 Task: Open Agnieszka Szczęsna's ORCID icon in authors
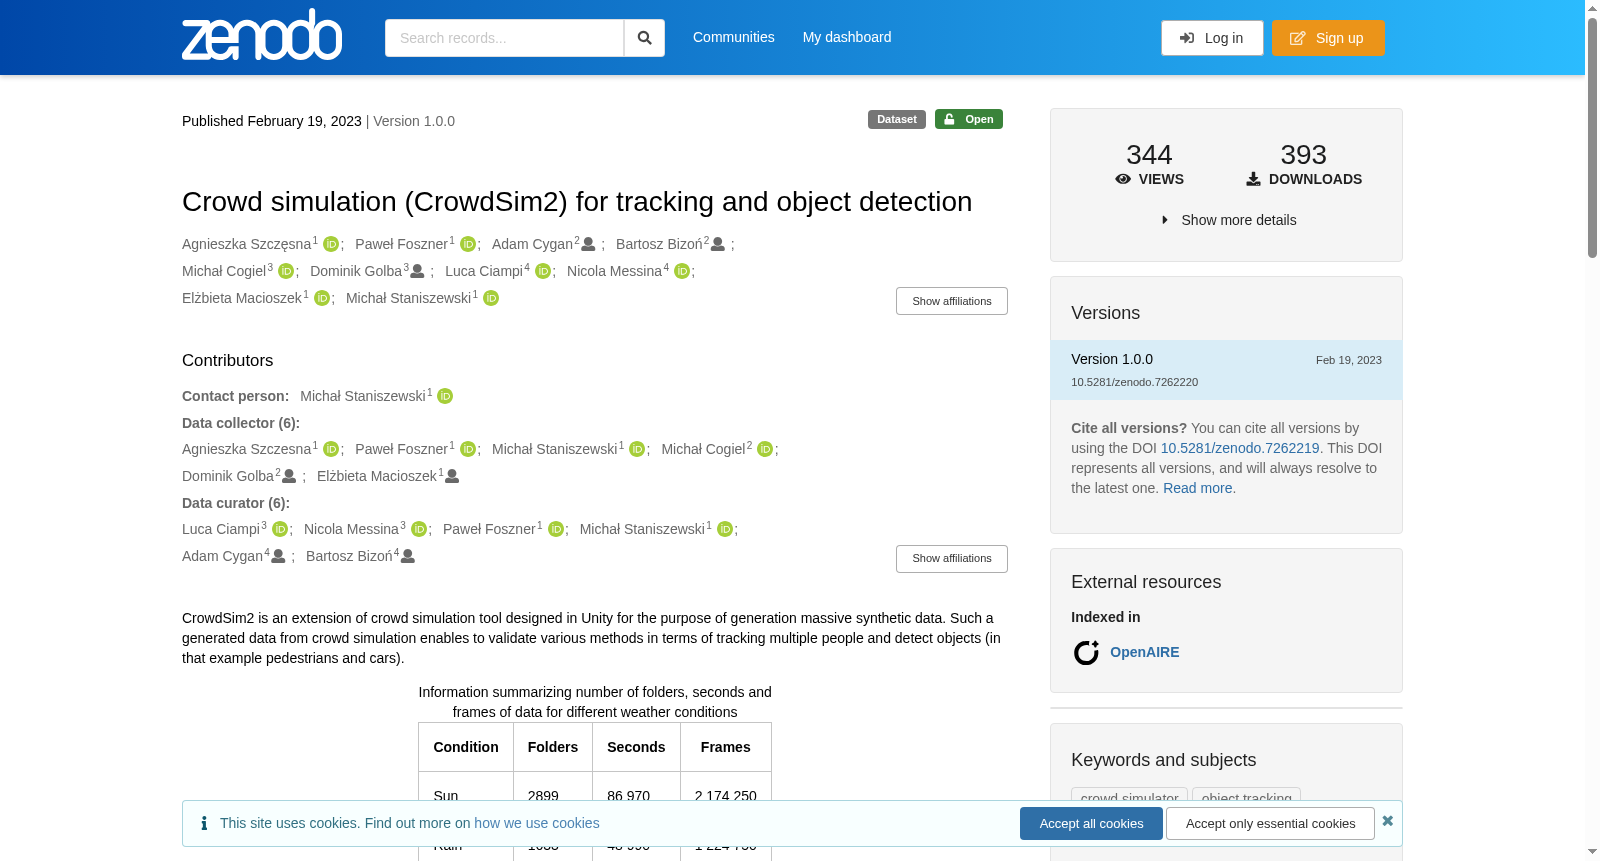click(331, 244)
